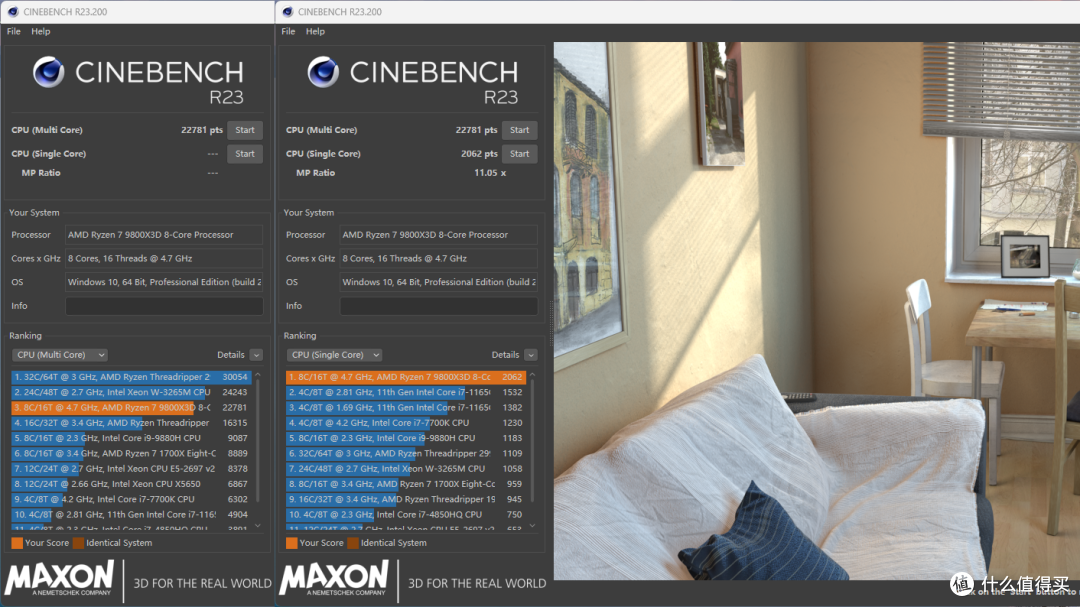Select 11th Gen i7 1532 single core row

(406, 392)
